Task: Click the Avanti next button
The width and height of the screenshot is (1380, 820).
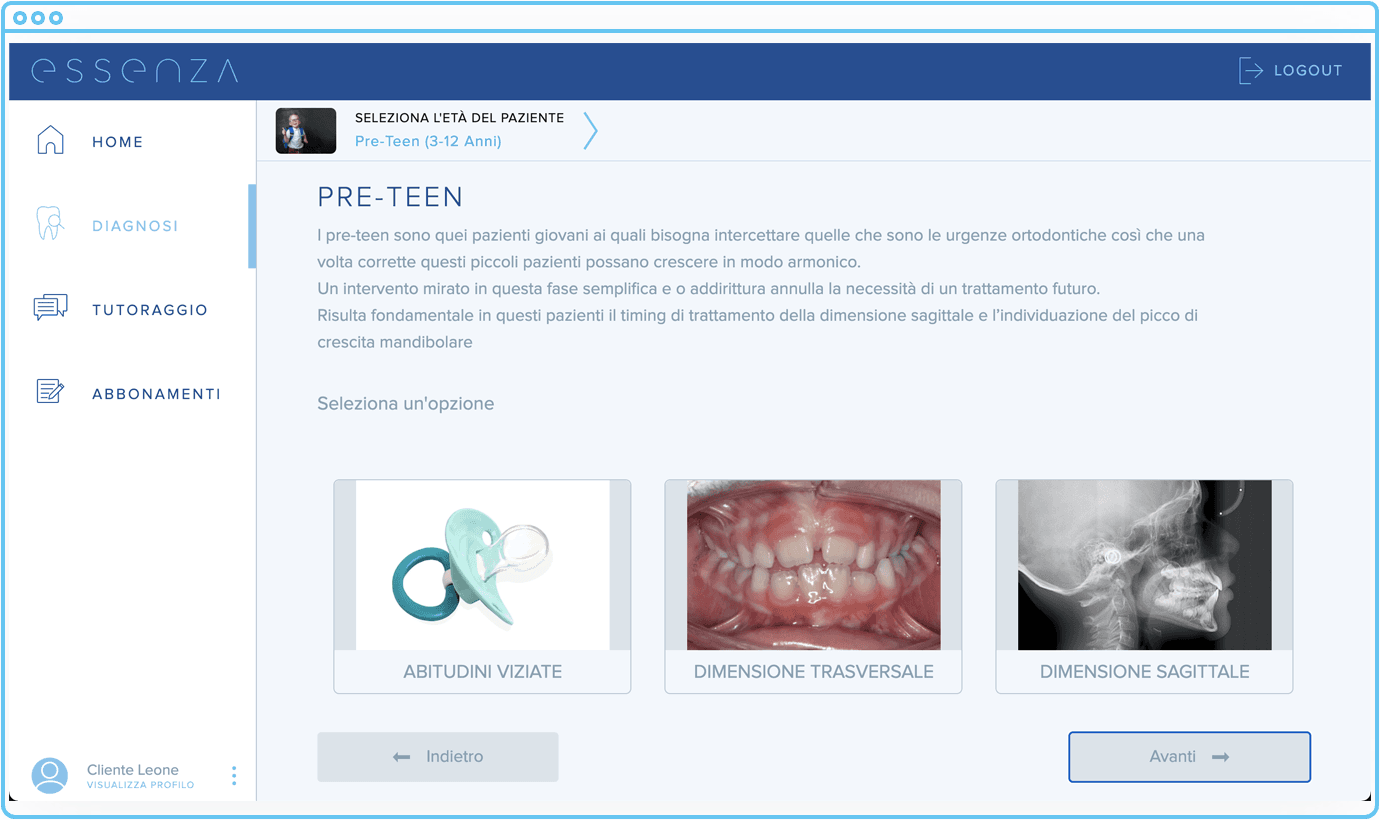Action: click(1189, 757)
